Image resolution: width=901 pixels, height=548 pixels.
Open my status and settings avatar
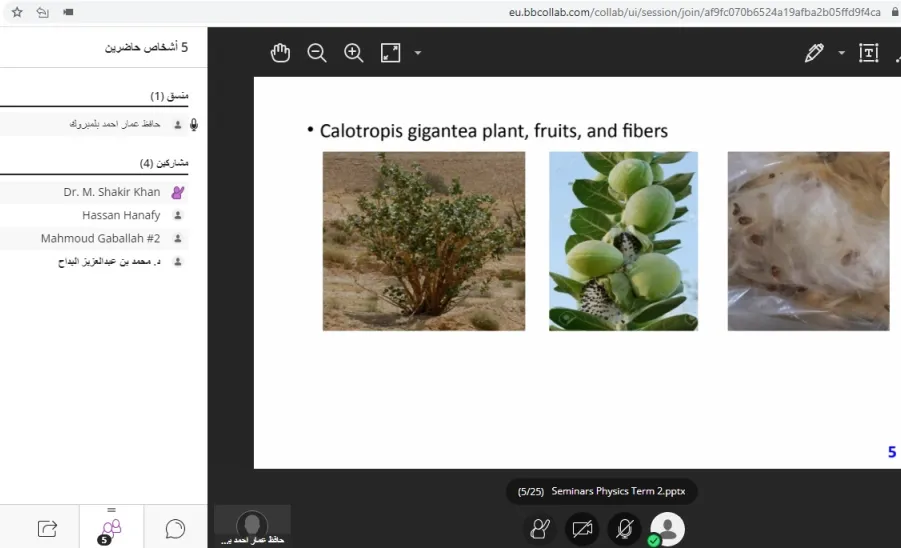click(x=667, y=528)
